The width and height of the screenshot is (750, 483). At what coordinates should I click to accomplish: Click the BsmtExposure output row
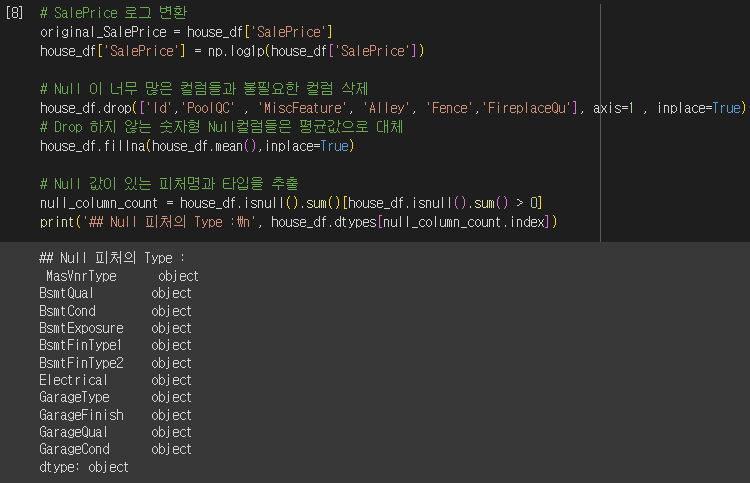(115, 328)
